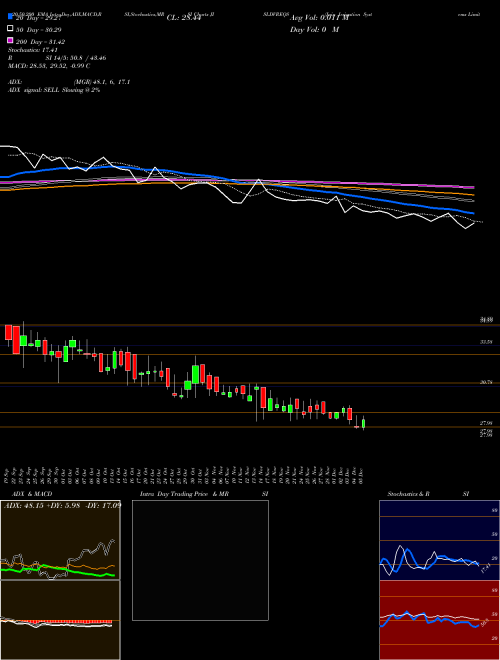Screen dimensions: 500x660
Task: Open the empty intraday trading price panel
Action: tap(200, 560)
